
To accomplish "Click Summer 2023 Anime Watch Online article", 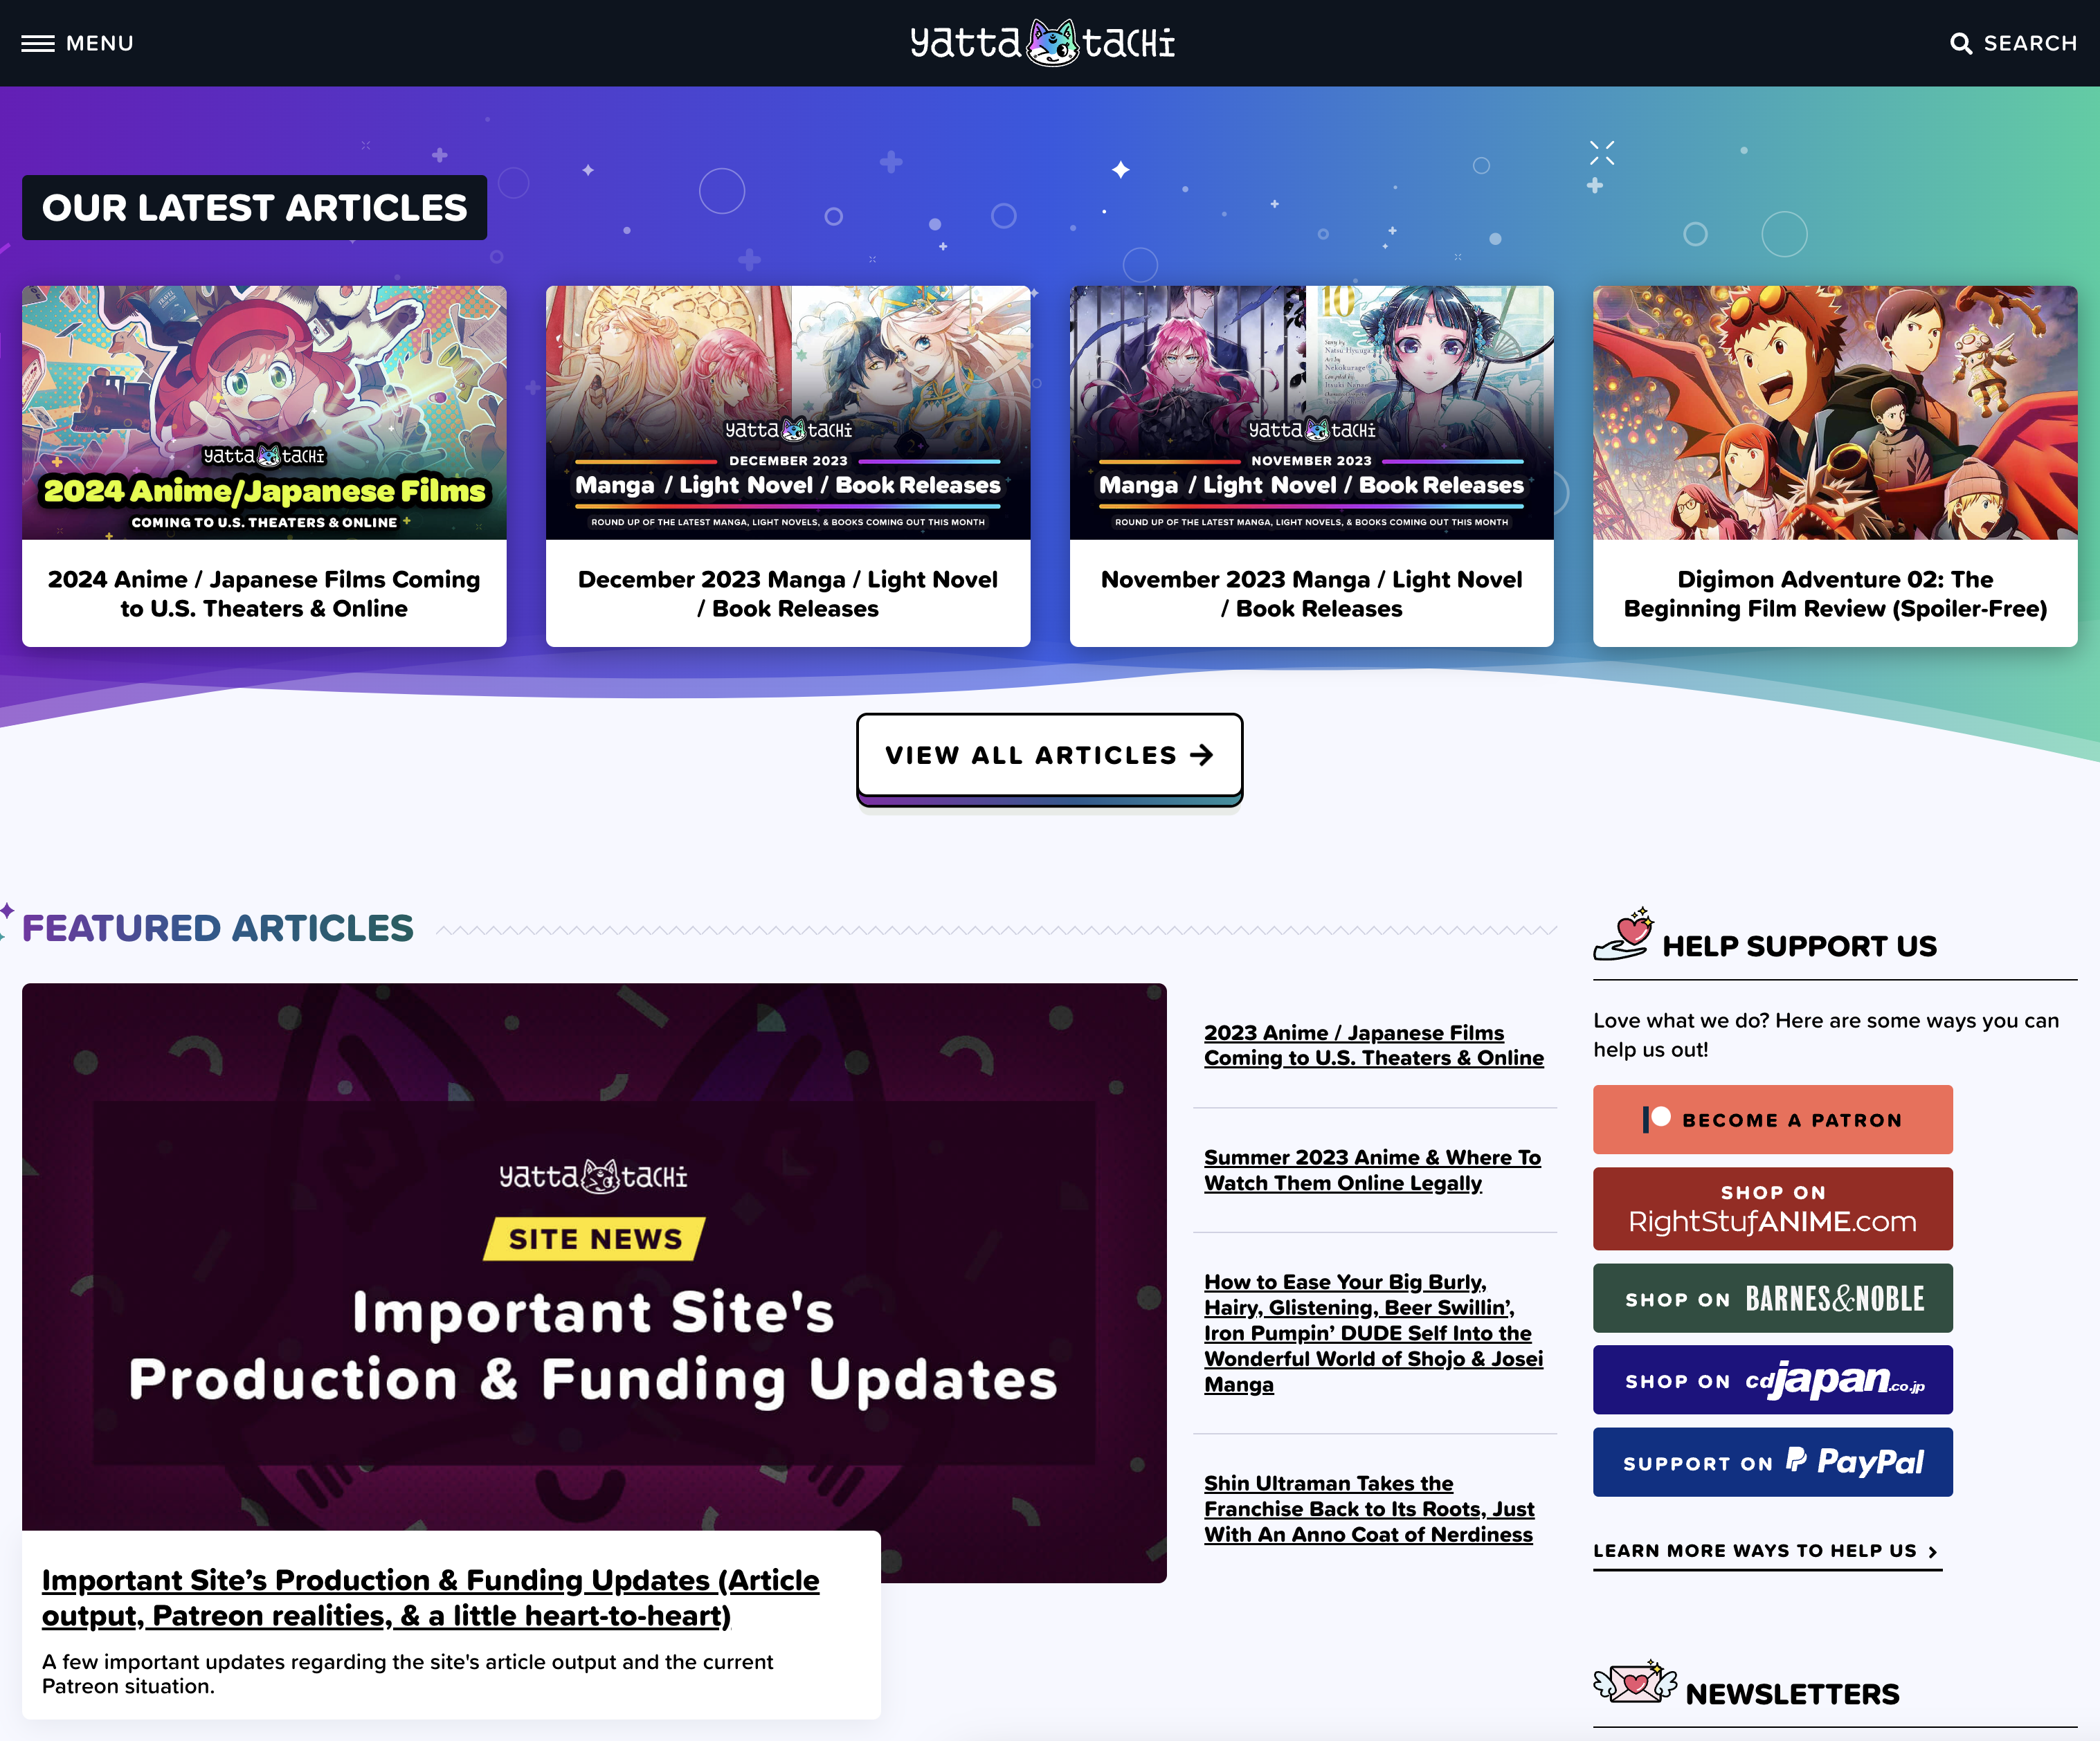I will pos(1373,1169).
